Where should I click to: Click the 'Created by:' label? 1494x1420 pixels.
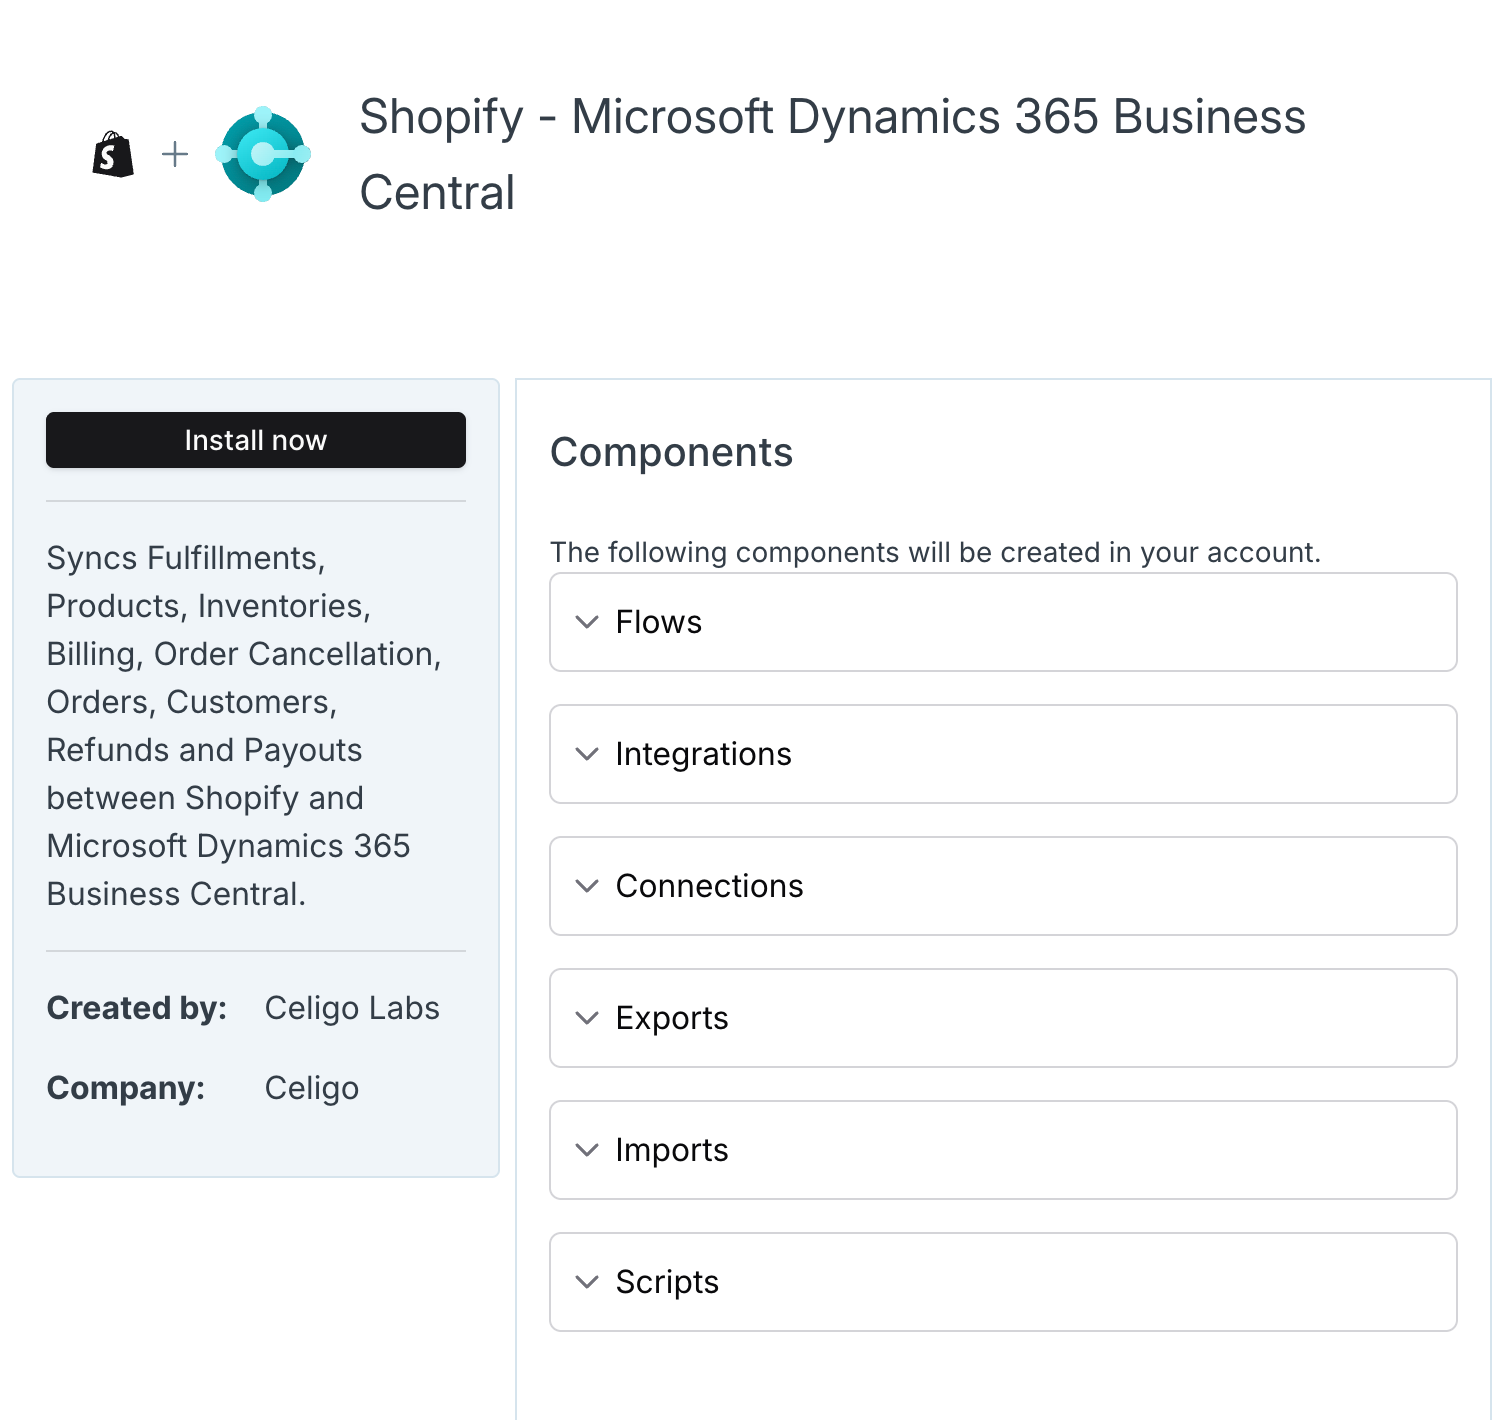point(137,1008)
